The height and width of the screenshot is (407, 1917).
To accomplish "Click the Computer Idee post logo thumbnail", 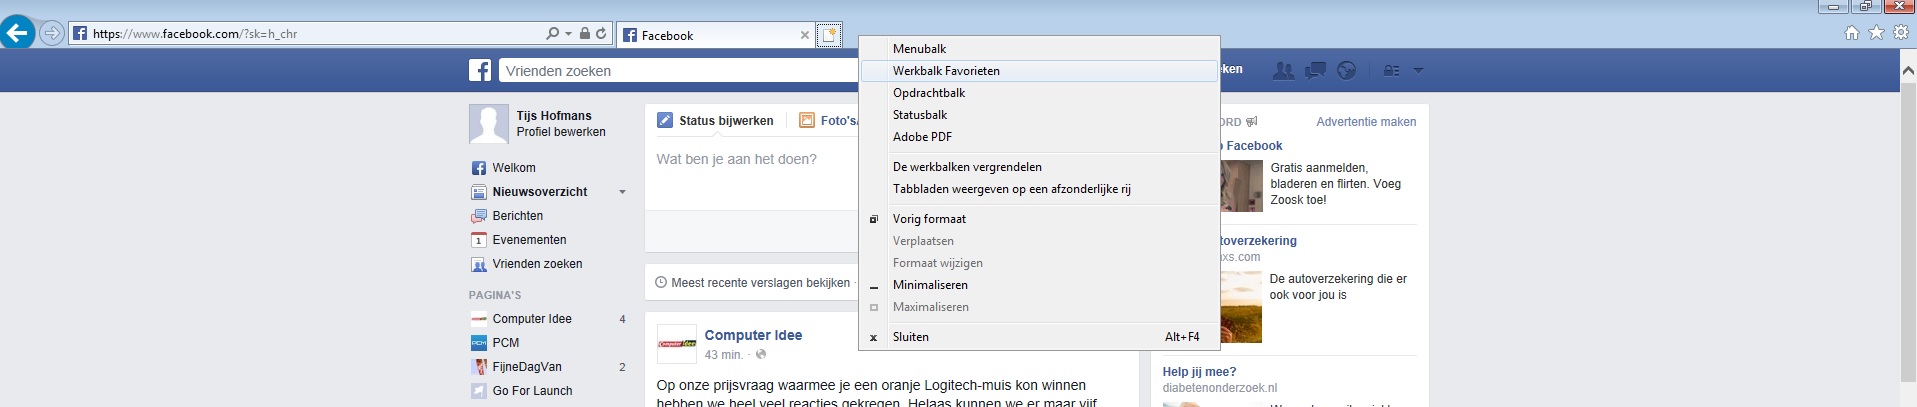I will (676, 343).
